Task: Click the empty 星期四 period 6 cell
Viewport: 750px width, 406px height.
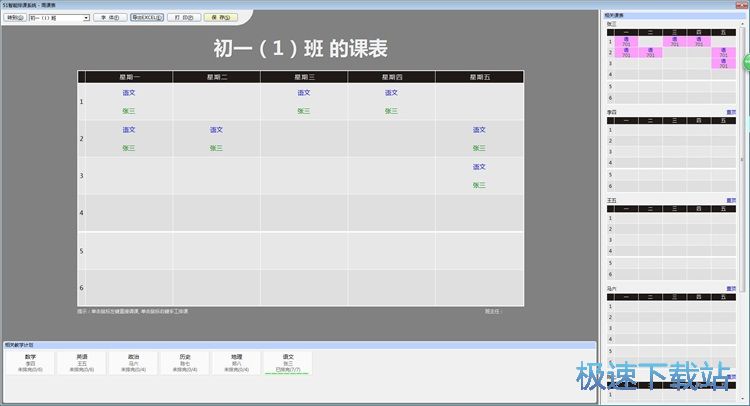Action: [391, 287]
